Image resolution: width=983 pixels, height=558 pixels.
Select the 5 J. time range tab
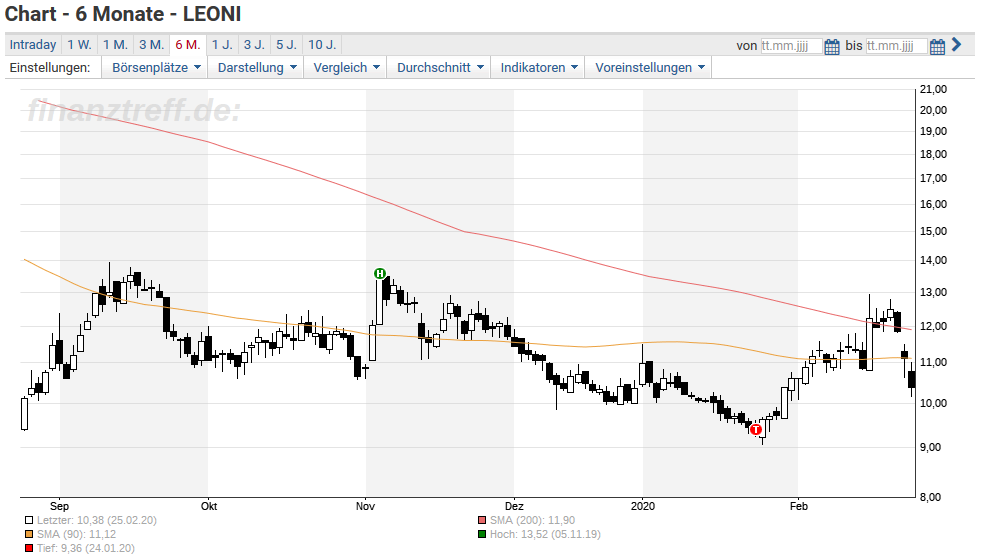(286, 45)
